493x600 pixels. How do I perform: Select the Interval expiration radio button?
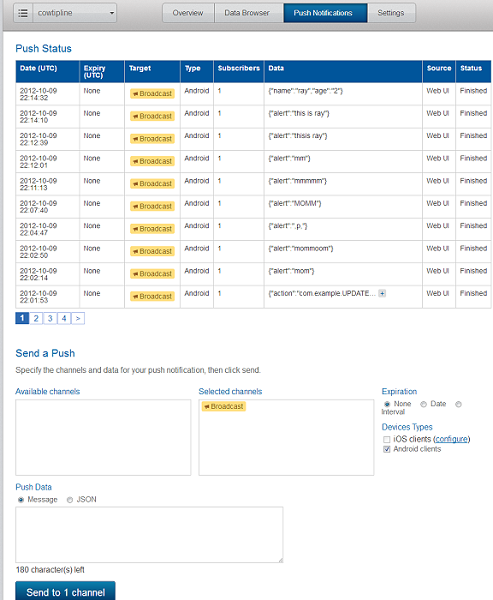tap(458, 404)
